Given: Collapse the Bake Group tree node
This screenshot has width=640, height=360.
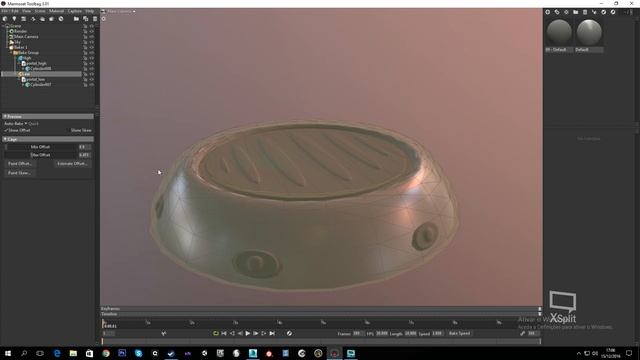Looking at the screenshot, I should tap(11, 53).
